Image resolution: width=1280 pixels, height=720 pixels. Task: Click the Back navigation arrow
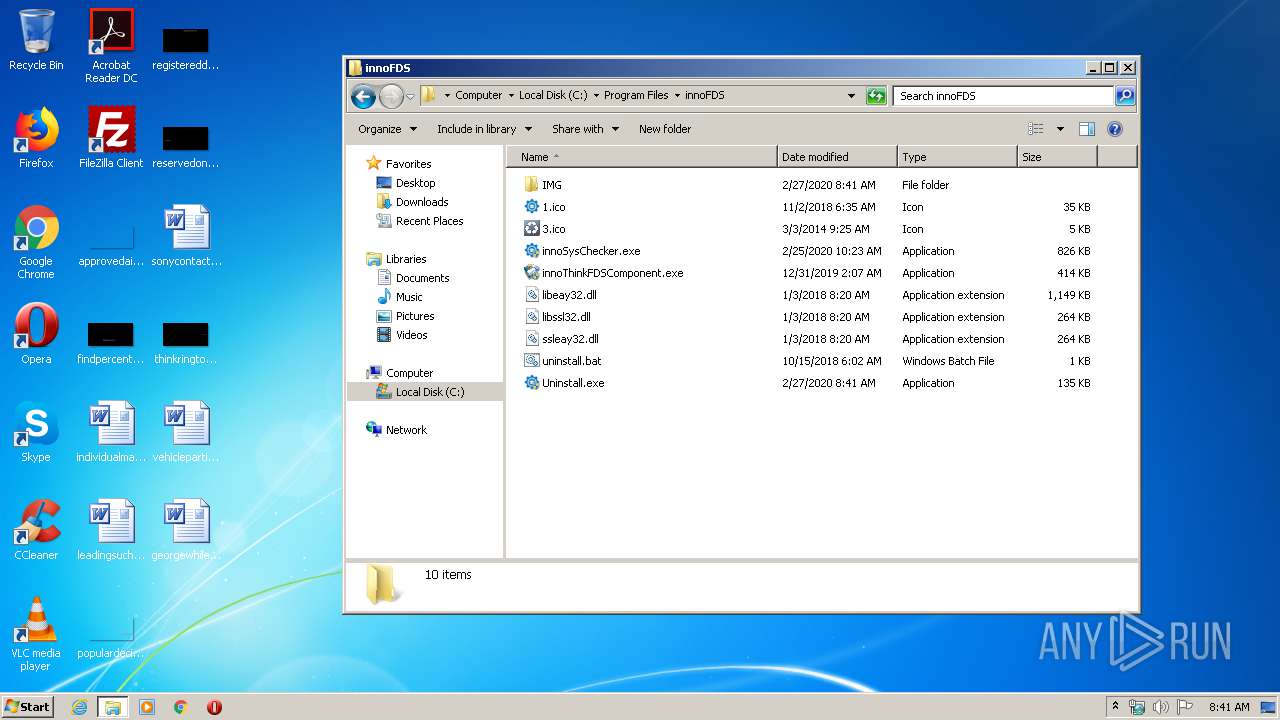pyautogui.click(x=363, y=96)
